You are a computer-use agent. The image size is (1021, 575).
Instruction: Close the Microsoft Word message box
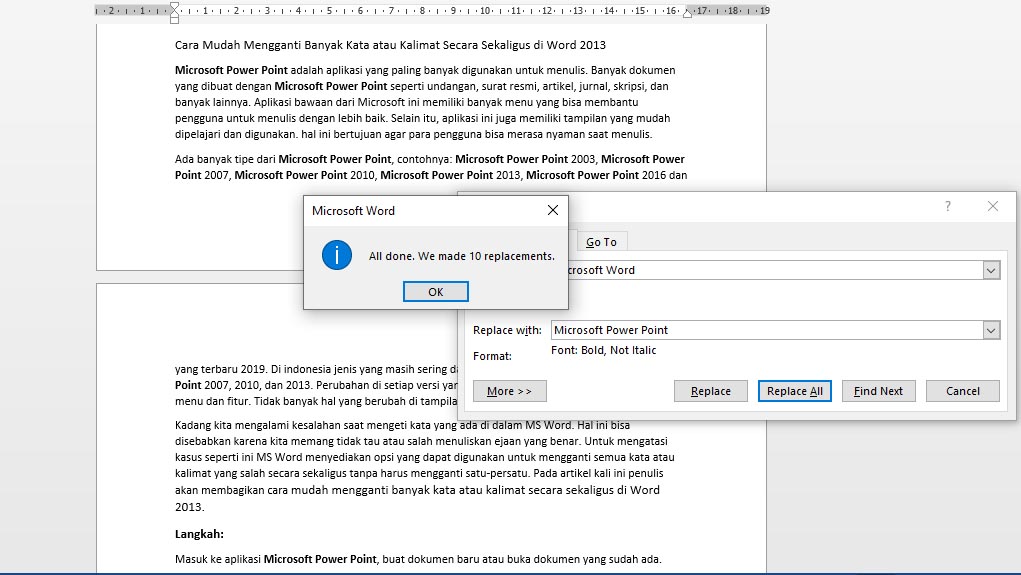coord(552,211)
